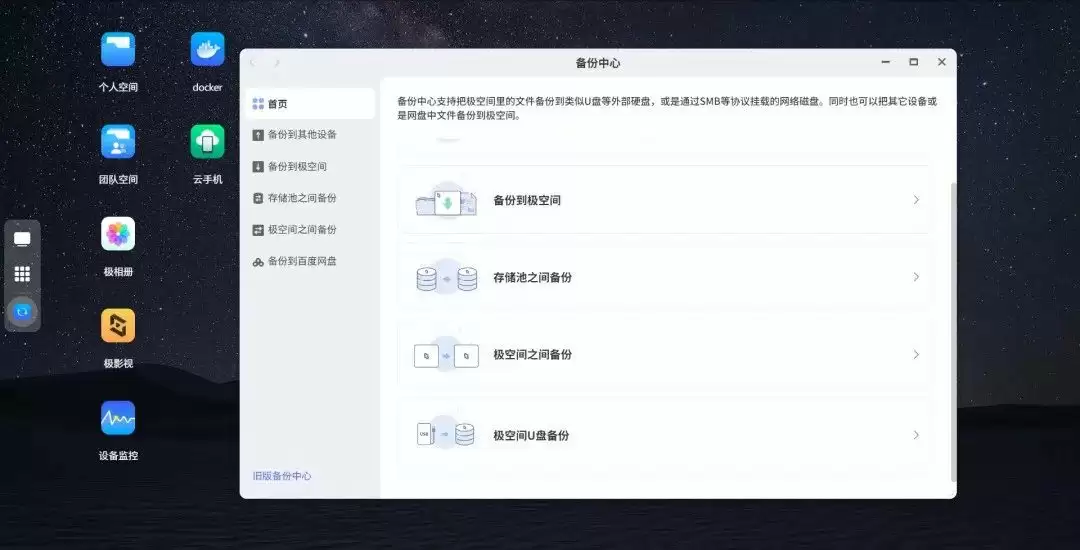Screen dimensions: 1080x550
Task: Click the desktop monitor icon in dock
Action: pos(22,239)
